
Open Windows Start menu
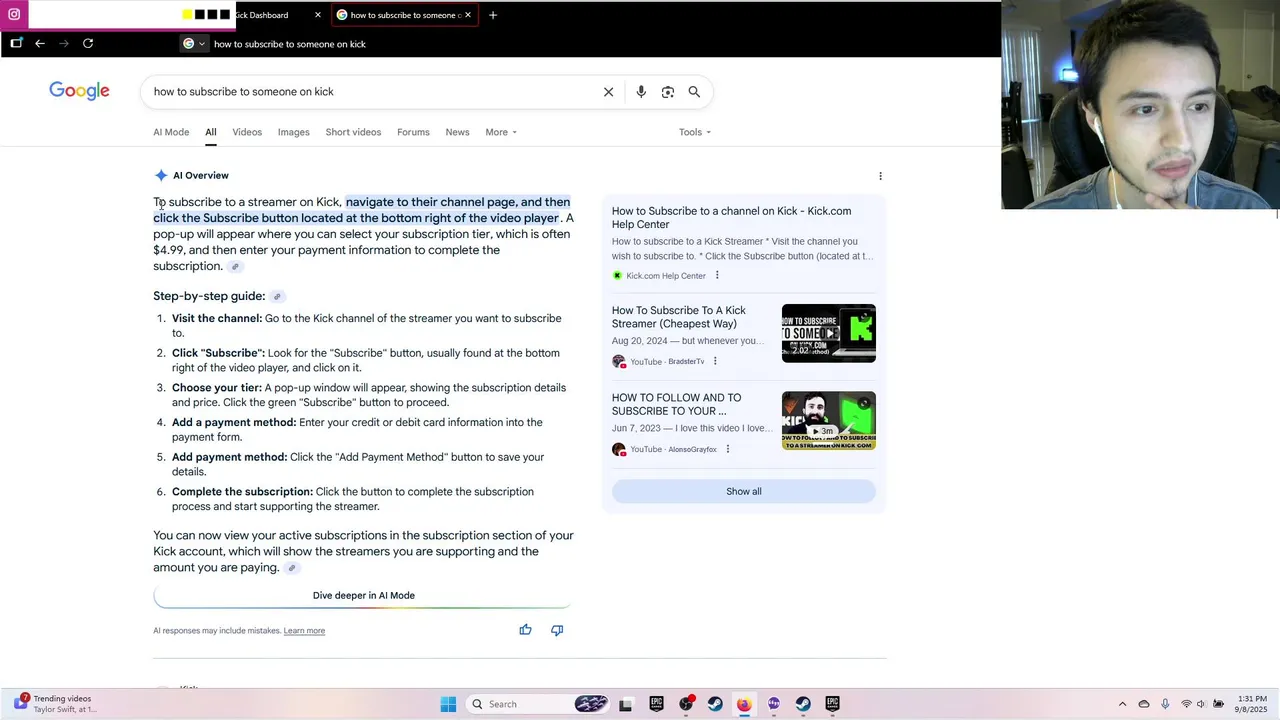click(448, 704)
